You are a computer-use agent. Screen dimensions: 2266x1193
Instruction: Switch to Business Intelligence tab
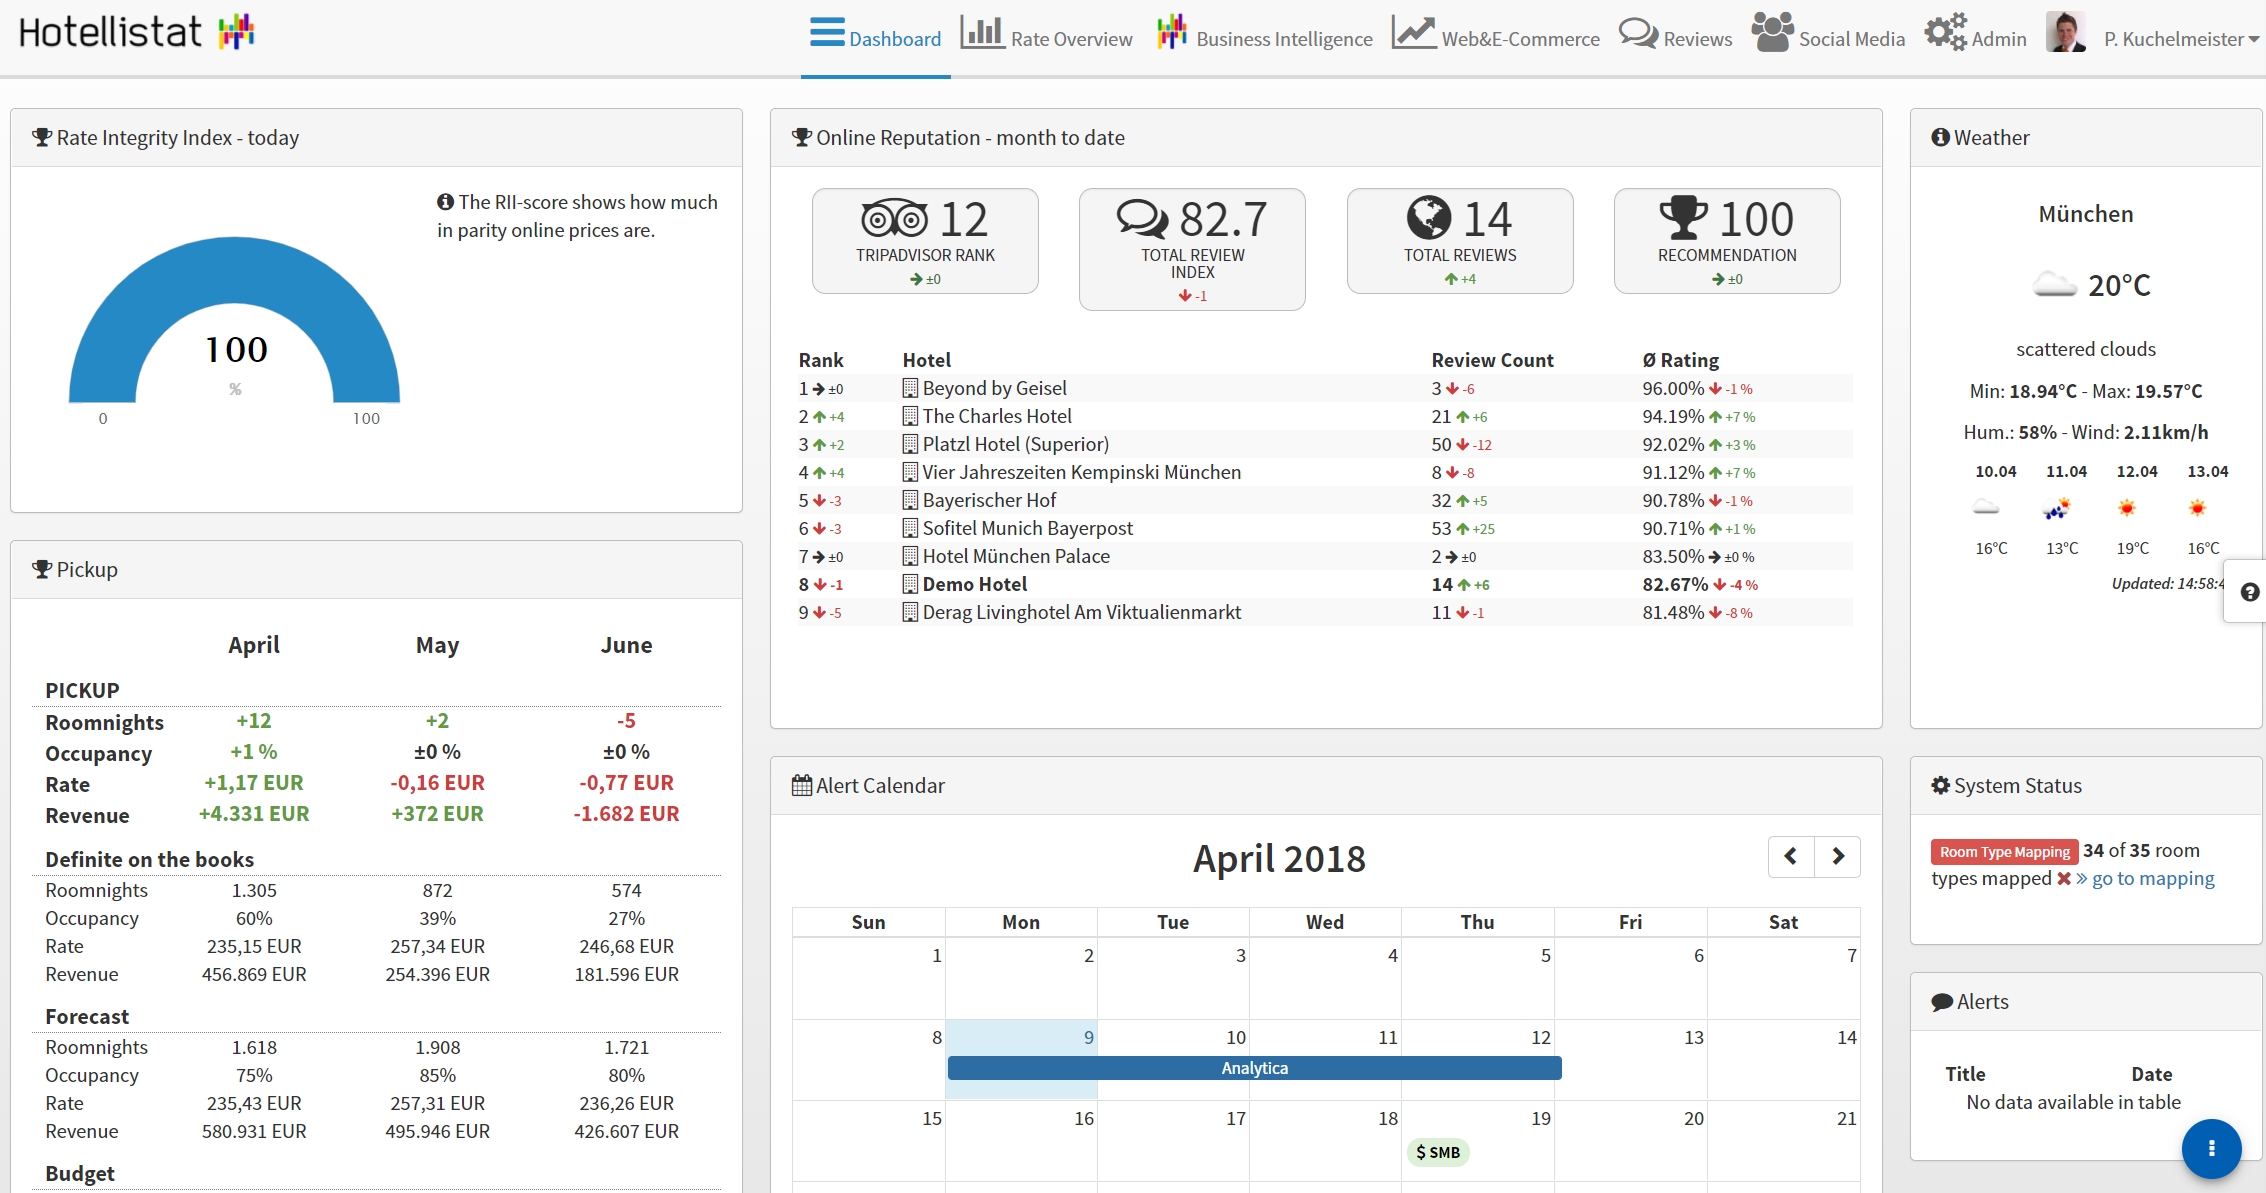(x=1265, y=37)
